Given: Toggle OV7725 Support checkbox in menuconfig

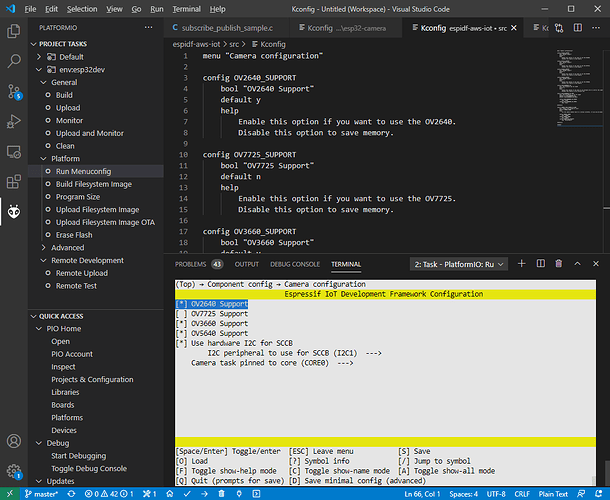Looking at the screenshot, I should coord(181,314).
